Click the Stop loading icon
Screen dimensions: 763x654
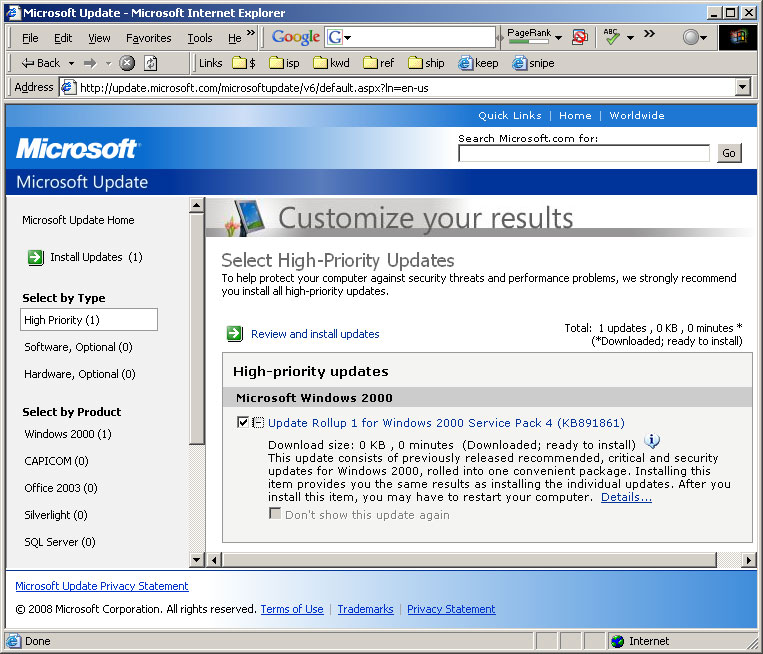click(x=127, y=63)
